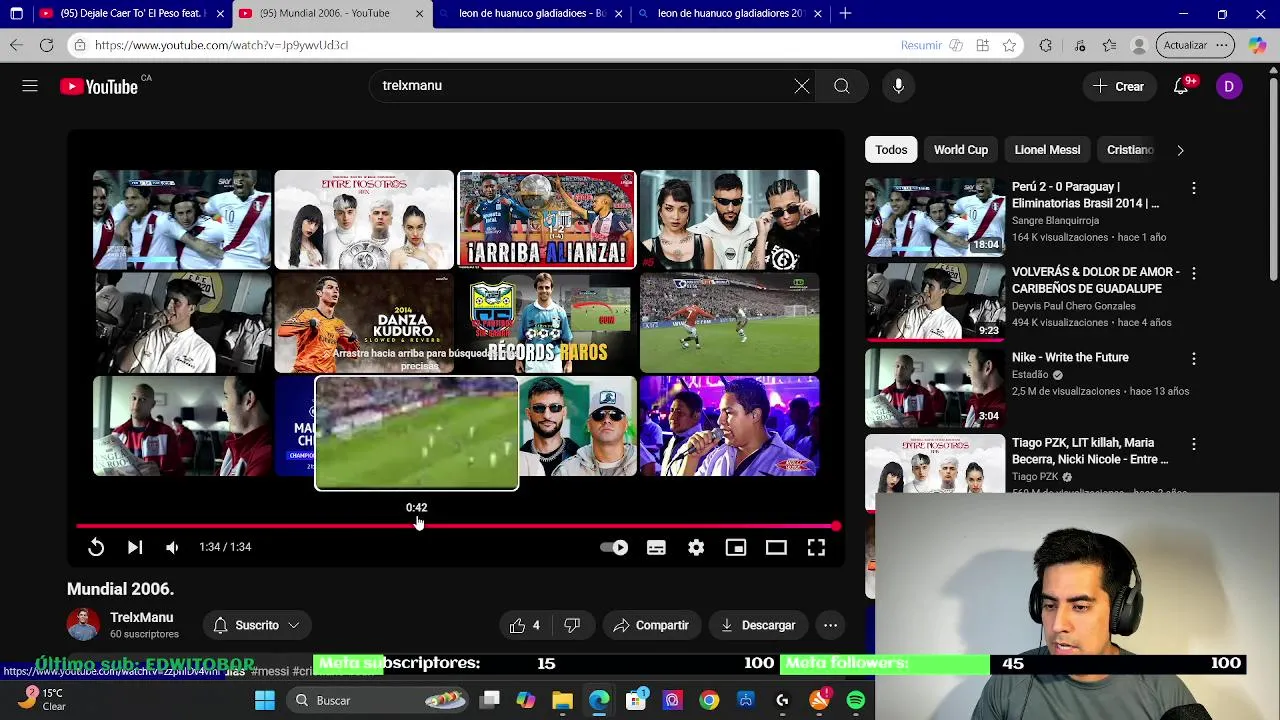Go to the YouTube home logo
The height and width of the screenshot is (720, 1280).
click(x=99, y=87)
